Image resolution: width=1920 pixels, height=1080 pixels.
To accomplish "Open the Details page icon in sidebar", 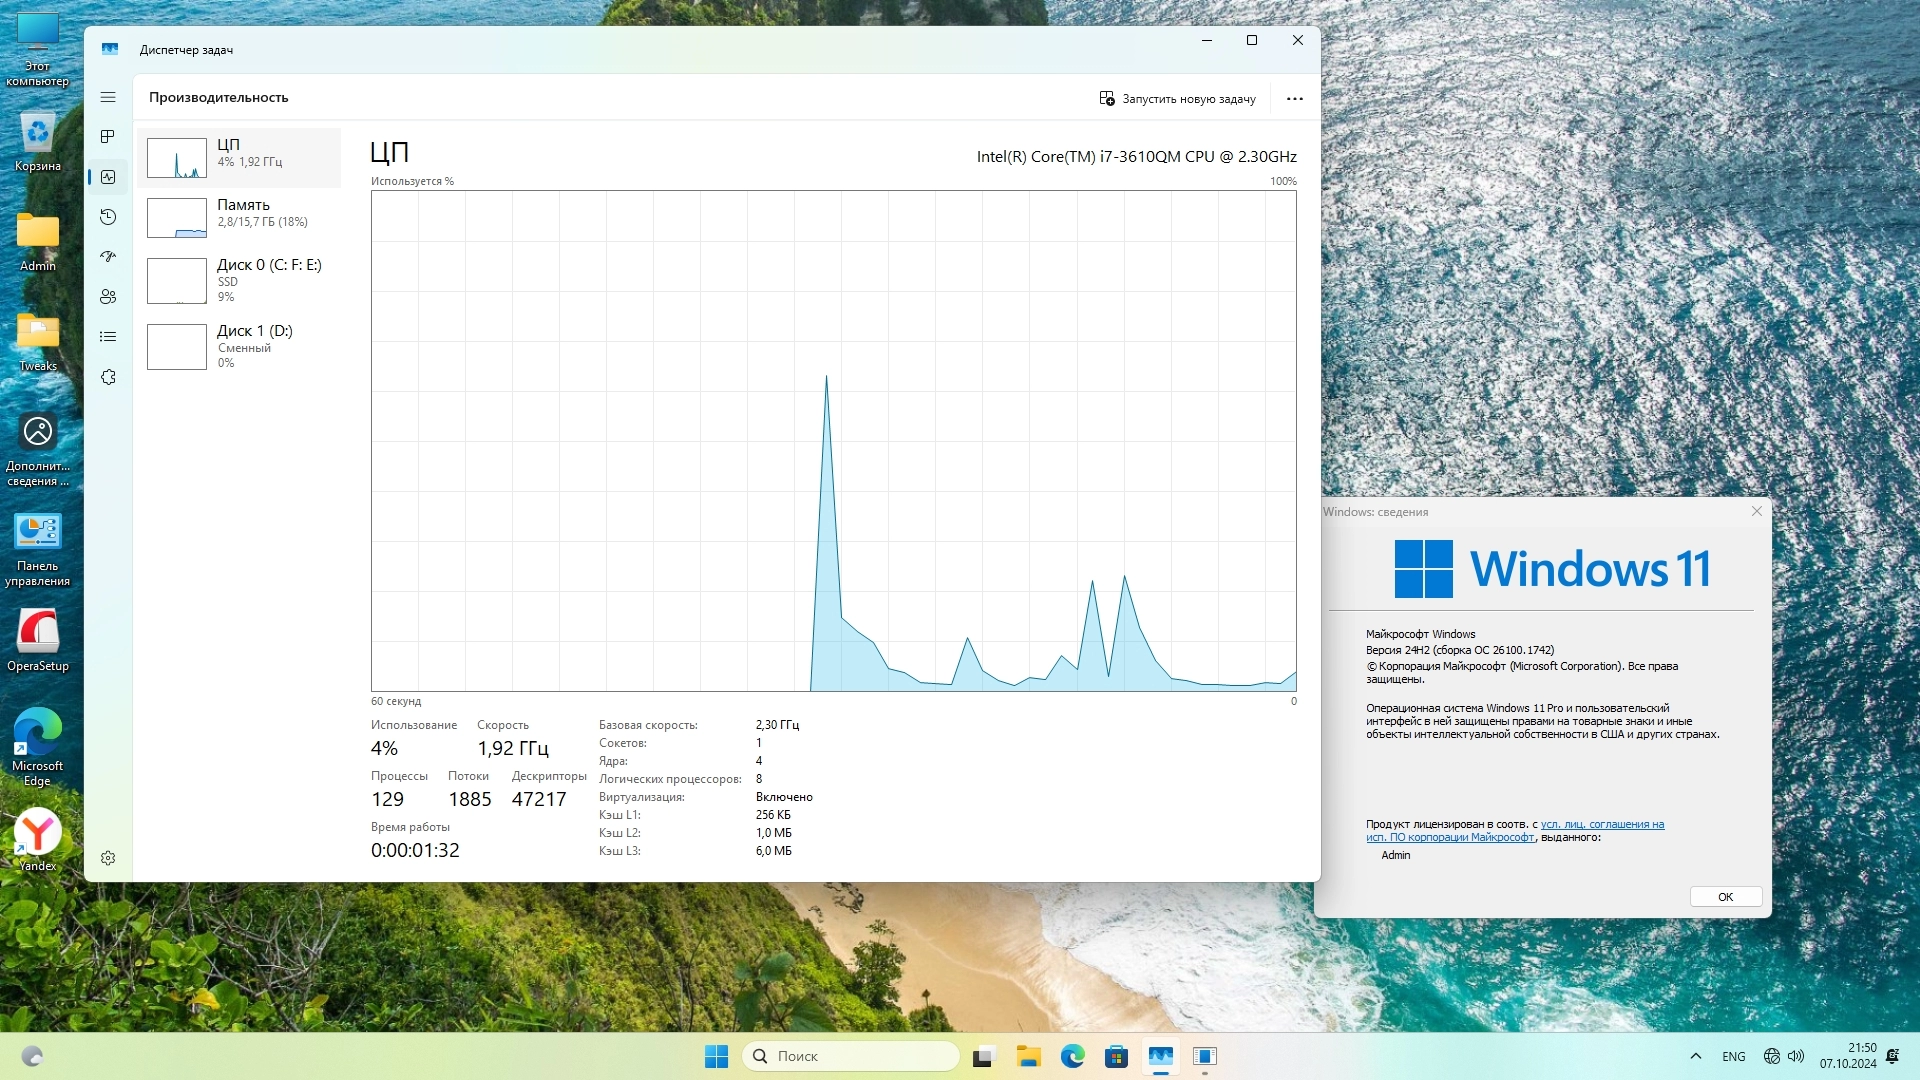I will point(108,337).
